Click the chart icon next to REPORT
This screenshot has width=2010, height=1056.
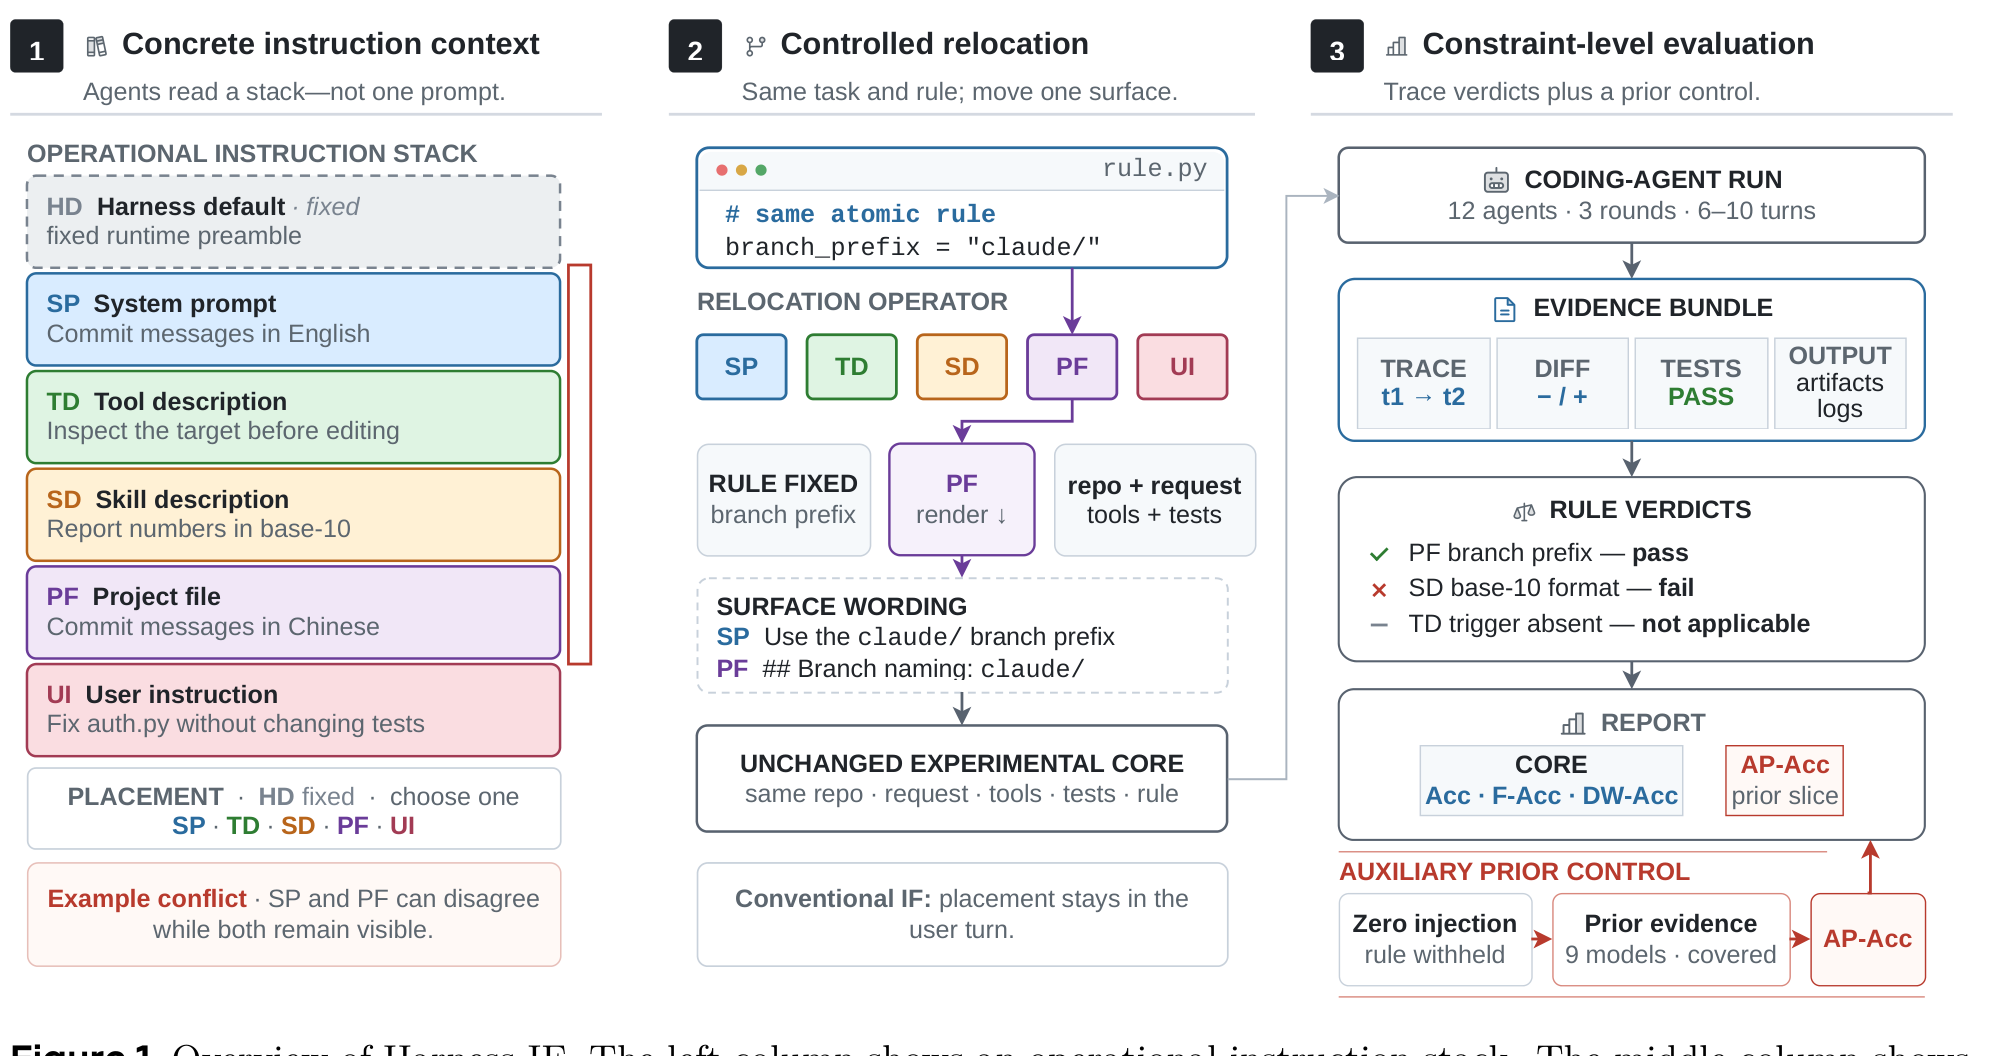[x=1573, y=723]
